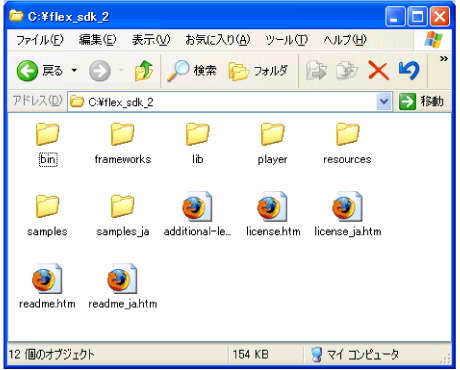
Task: Click the red X Delete toolbar icon
Action: click(x=378, y=71)
